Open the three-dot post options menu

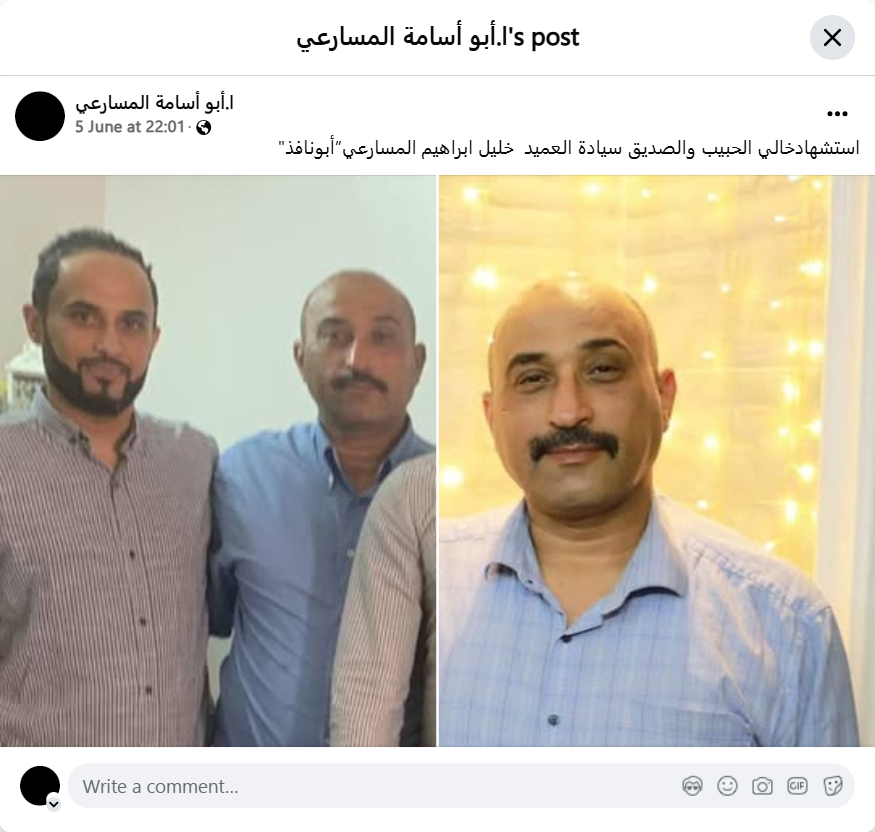(x=837, y=114)
